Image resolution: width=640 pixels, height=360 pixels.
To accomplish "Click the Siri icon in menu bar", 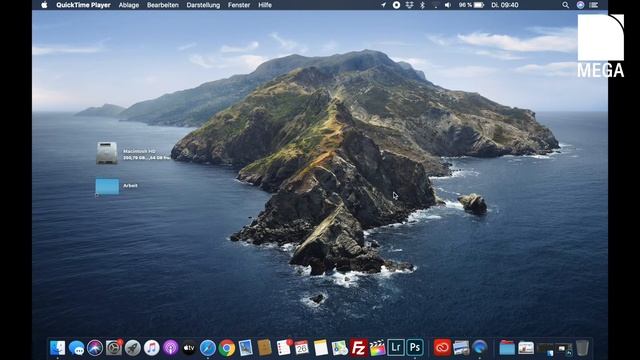I will tap(580, 5).
